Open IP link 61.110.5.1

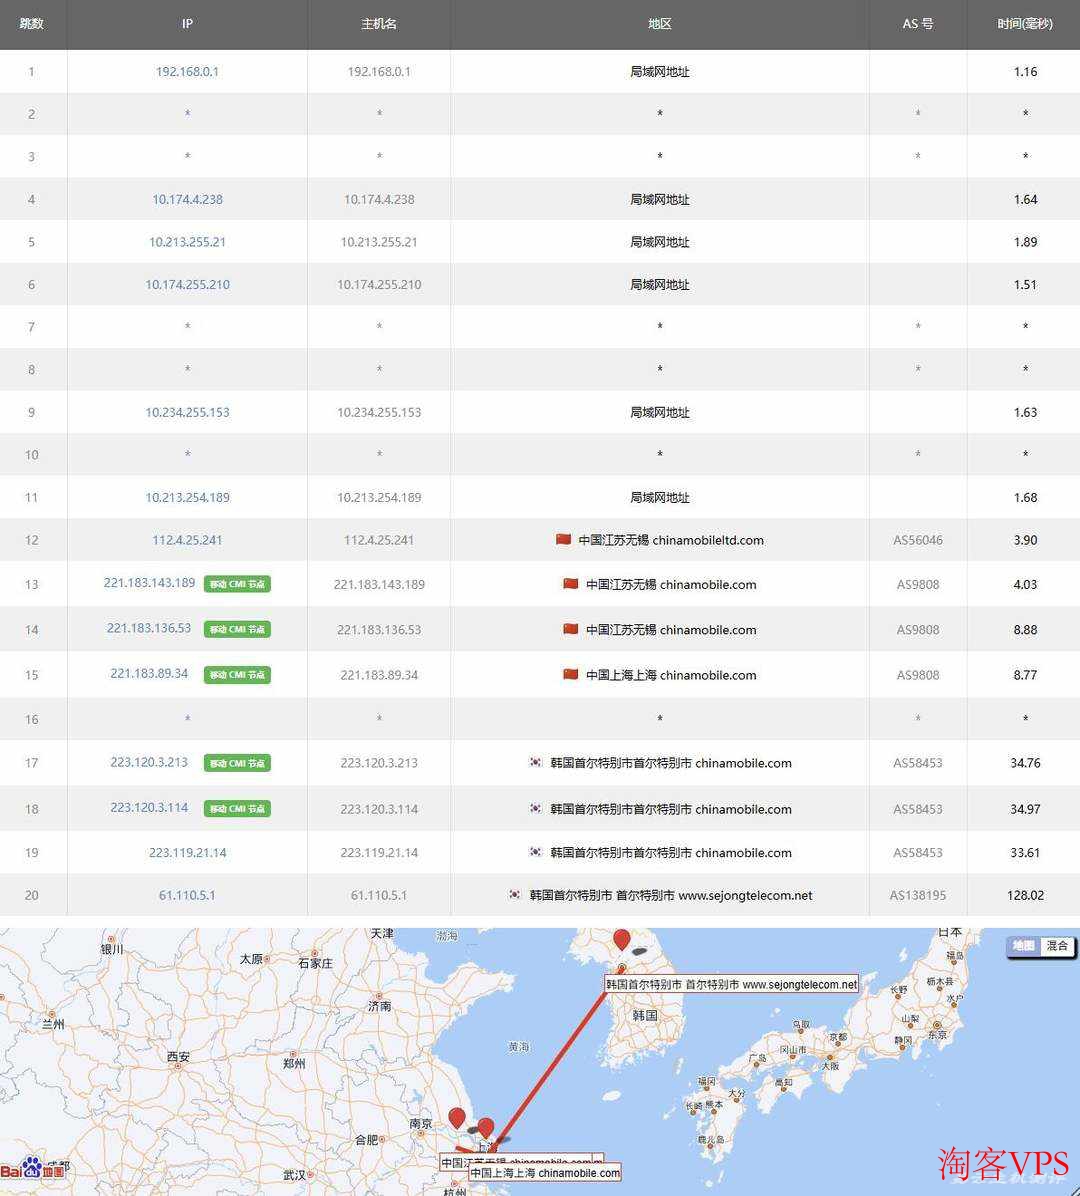[187, 895]
